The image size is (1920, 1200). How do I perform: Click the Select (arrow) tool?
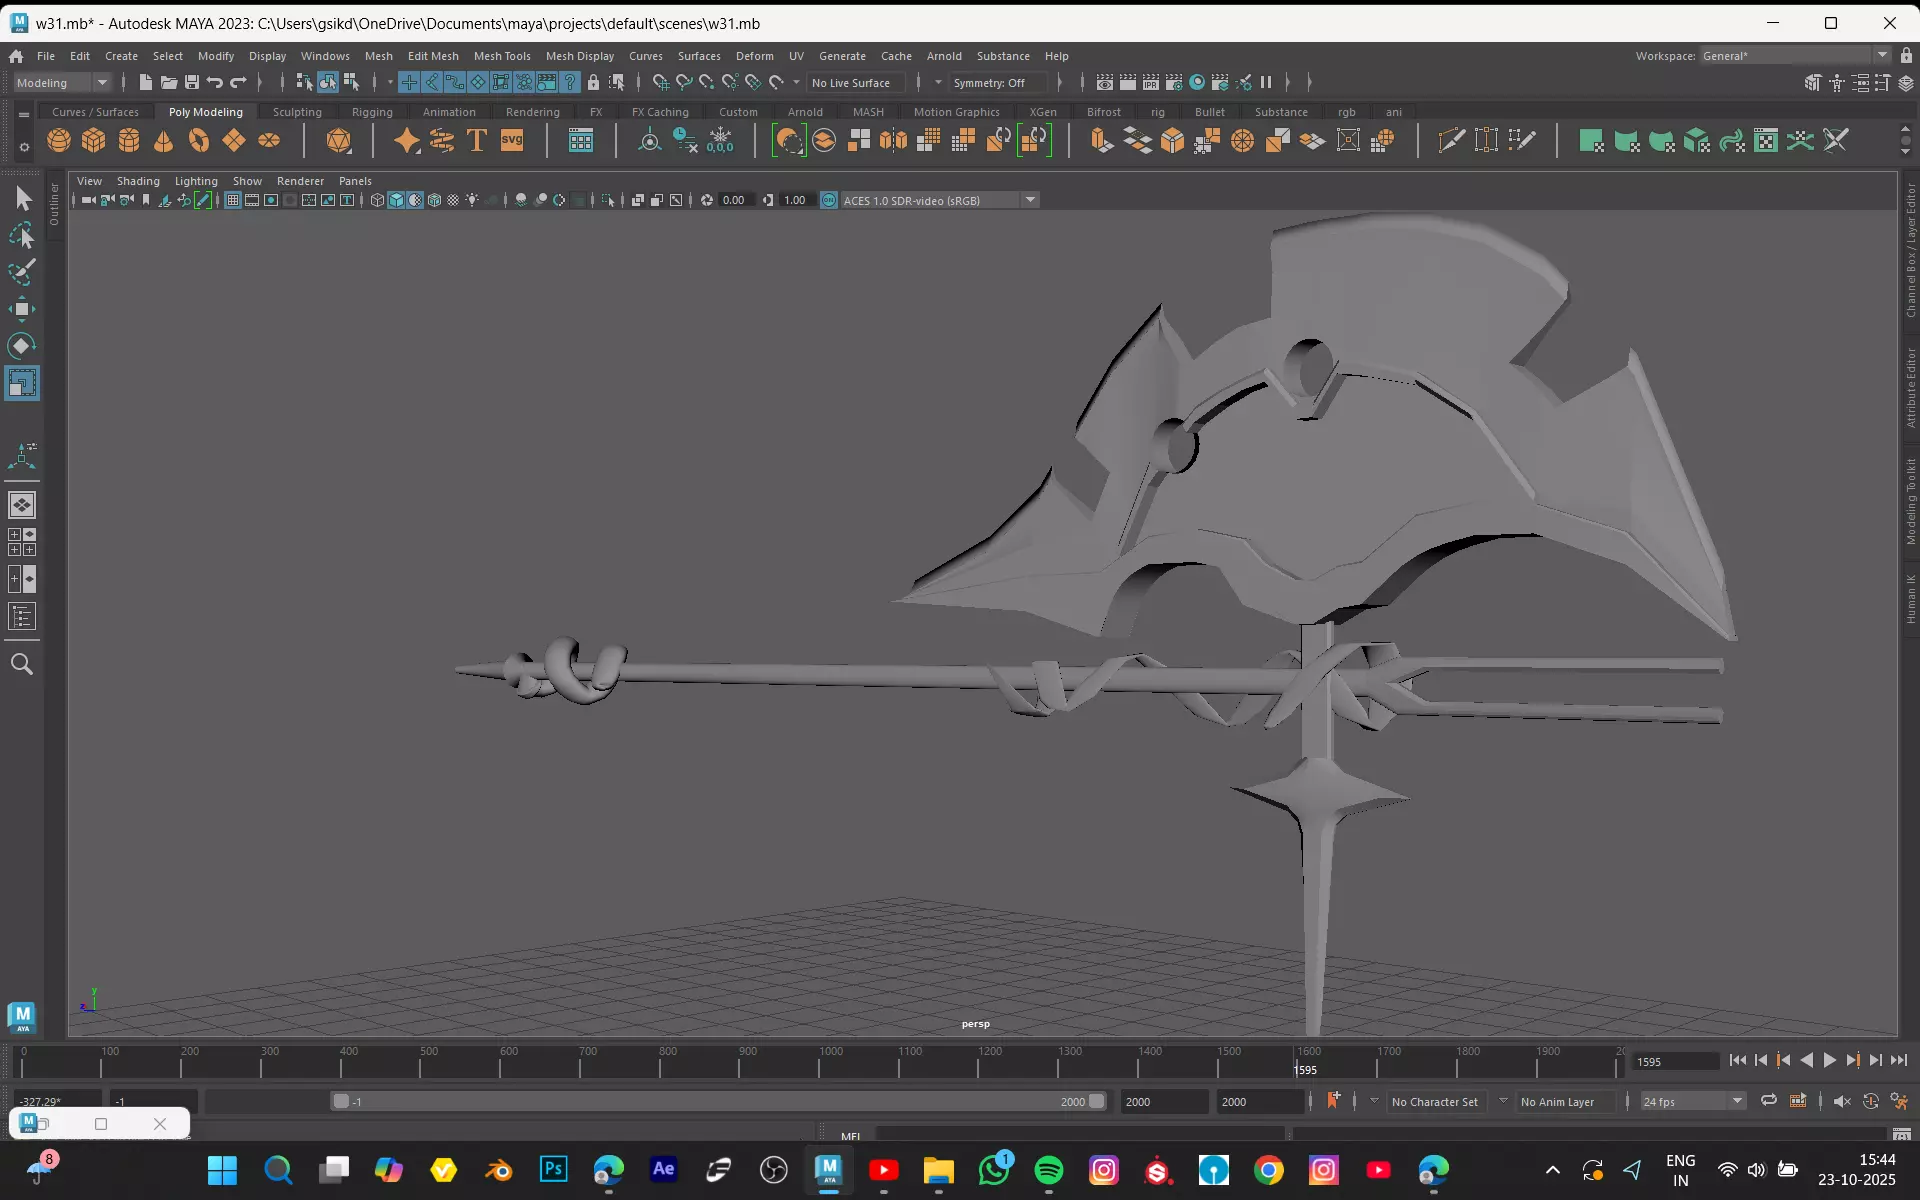(x=22, y=199)
